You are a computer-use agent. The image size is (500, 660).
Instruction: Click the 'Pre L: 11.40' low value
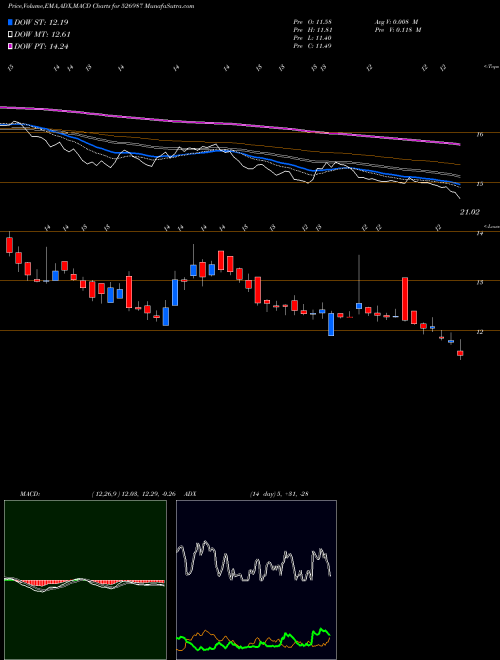[x=312, y=38]
